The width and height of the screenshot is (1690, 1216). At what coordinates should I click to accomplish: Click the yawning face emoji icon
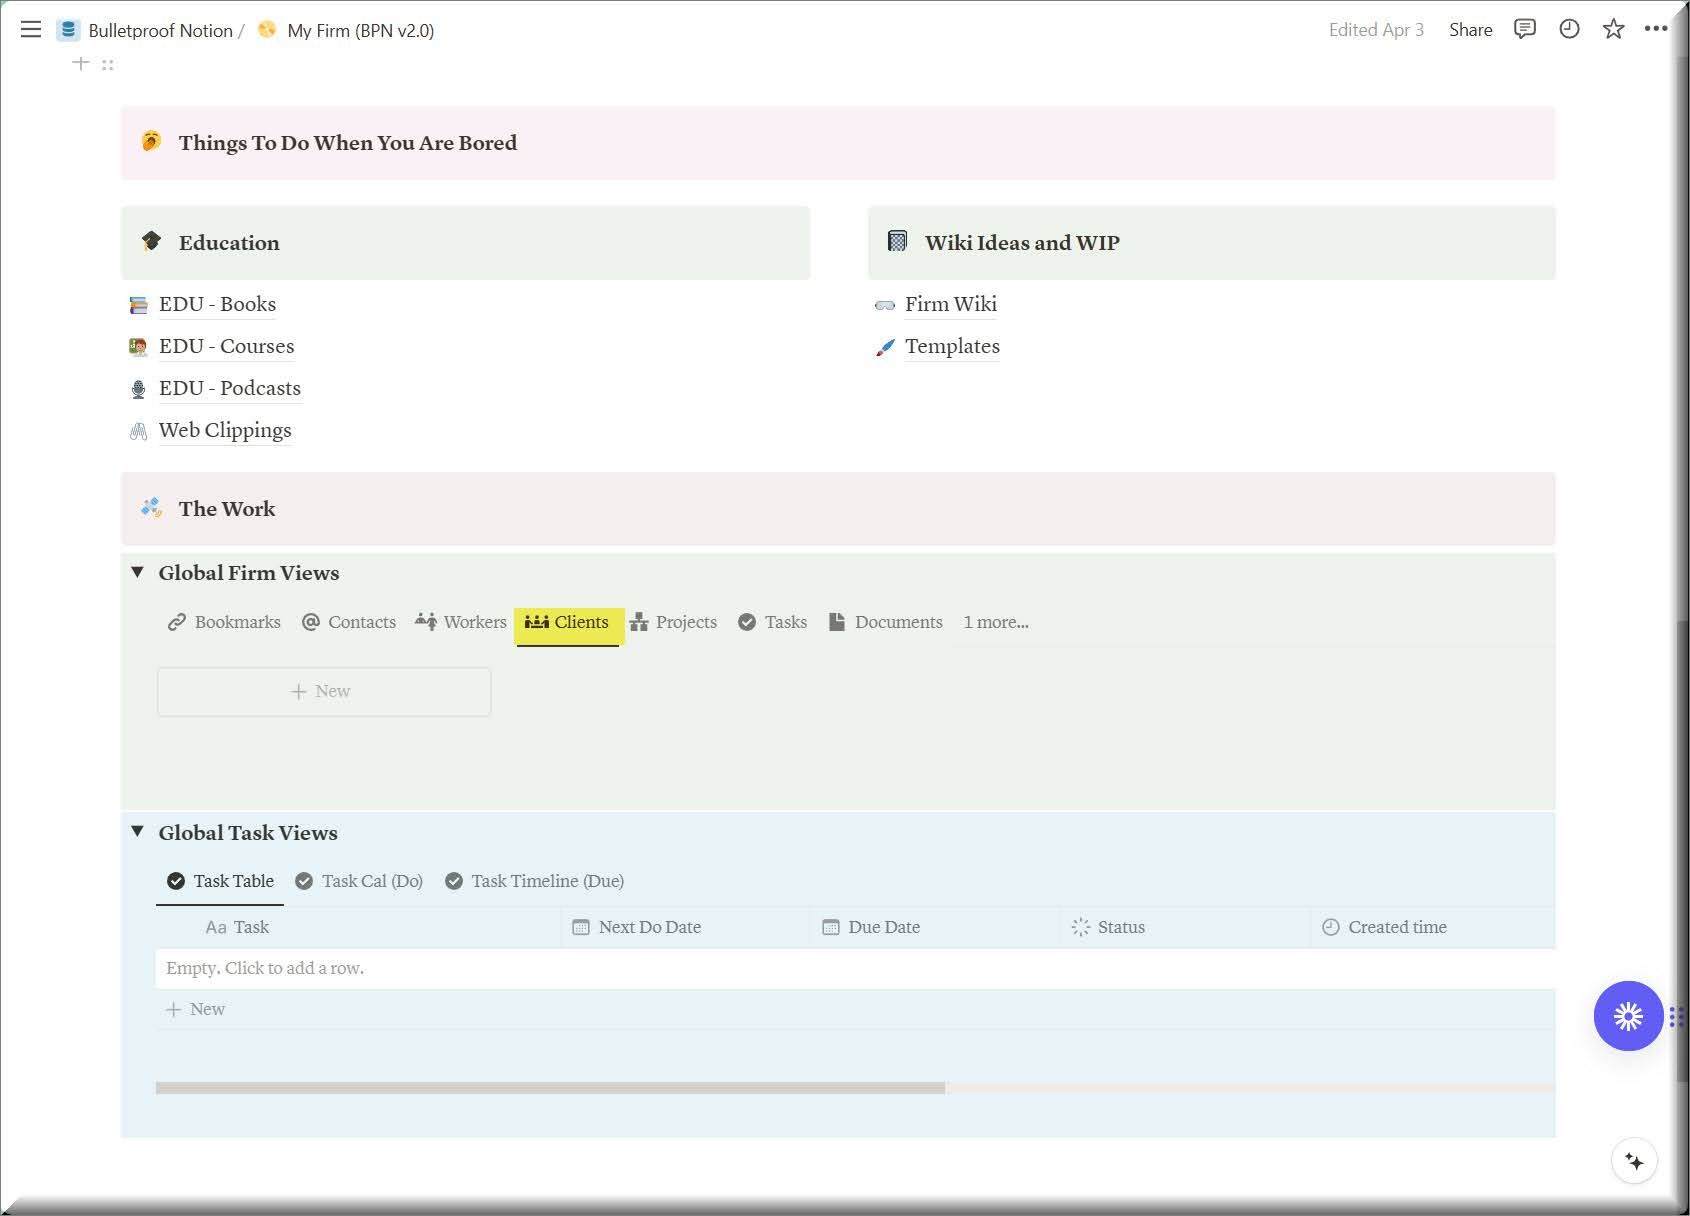151,142
